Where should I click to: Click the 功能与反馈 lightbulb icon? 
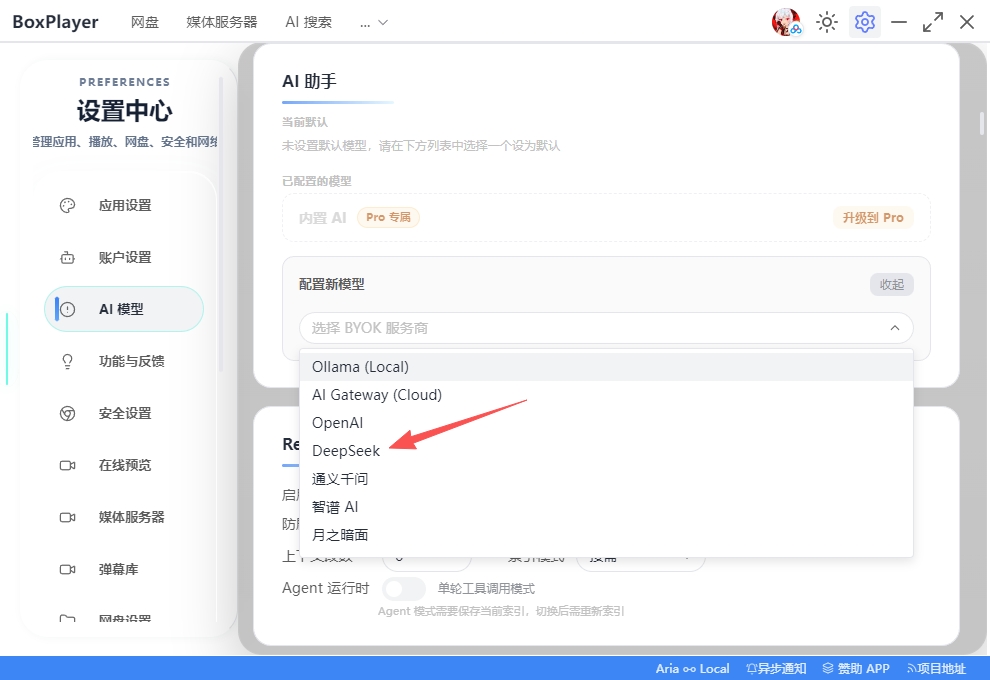click(68, 361)
